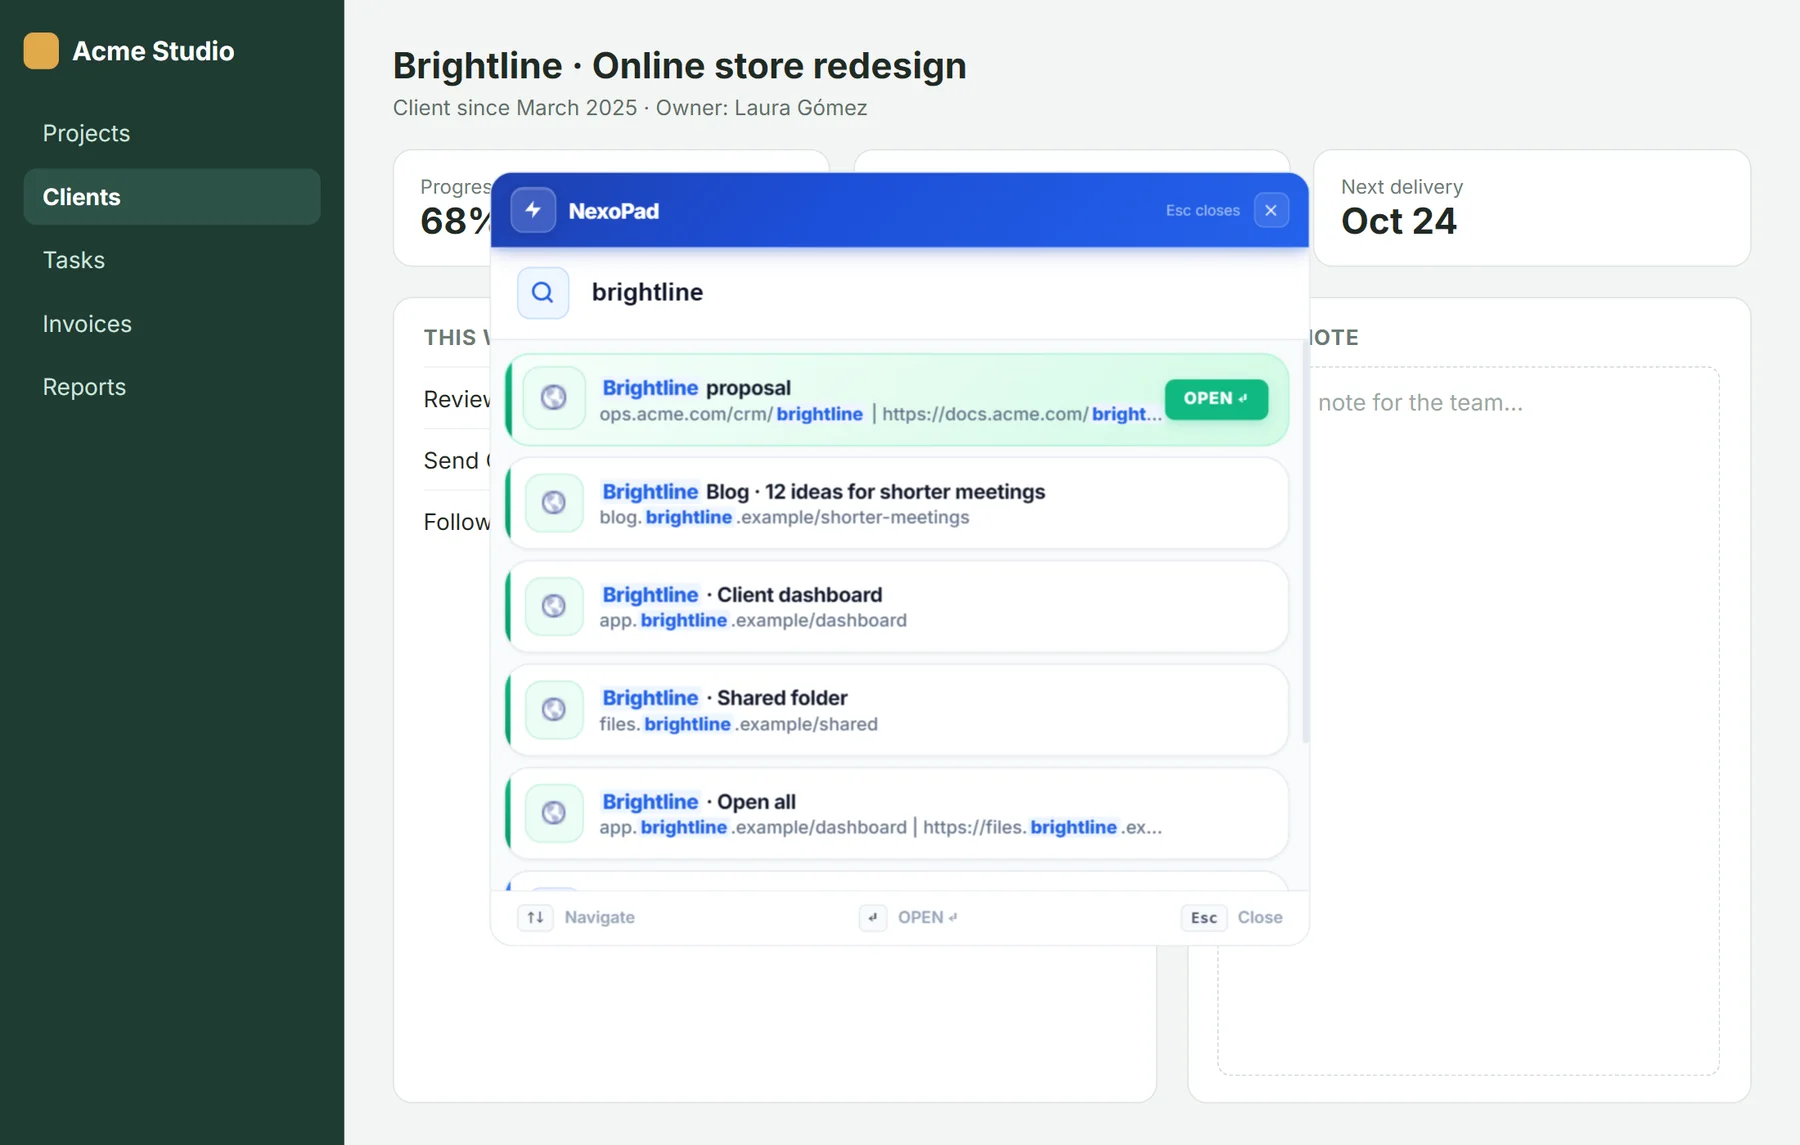The width and height of the screenshot is (1800, 1145).
Task: Close the NexoPad dialog with X
Action: [x=1271, y=210]
